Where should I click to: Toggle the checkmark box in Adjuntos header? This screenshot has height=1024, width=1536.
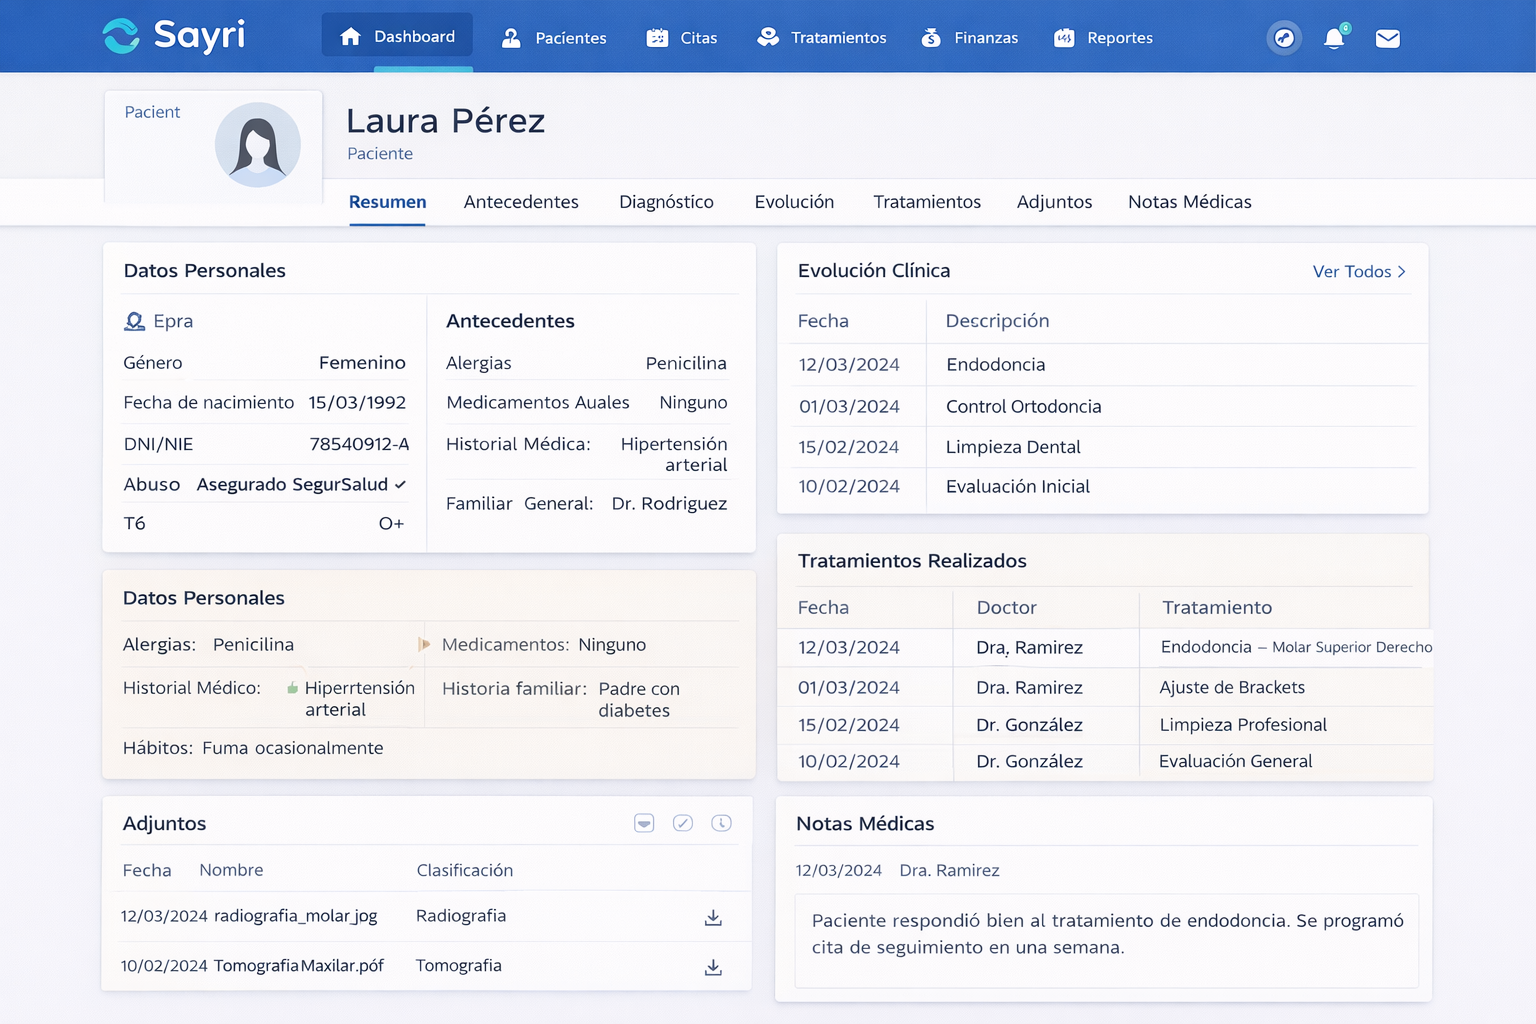click(683, 823)
